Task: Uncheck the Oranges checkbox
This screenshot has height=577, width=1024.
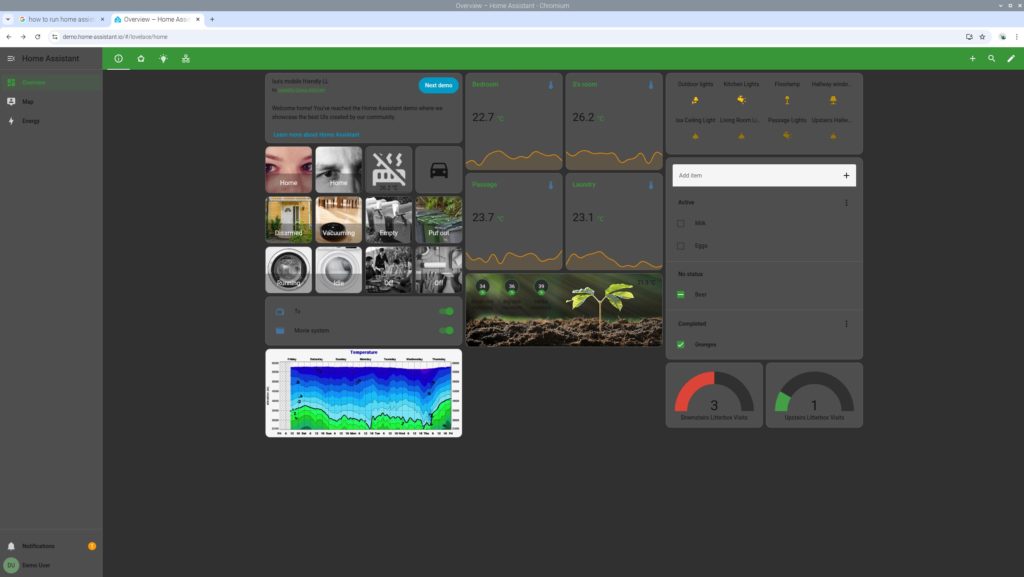Action: [681, 344]
